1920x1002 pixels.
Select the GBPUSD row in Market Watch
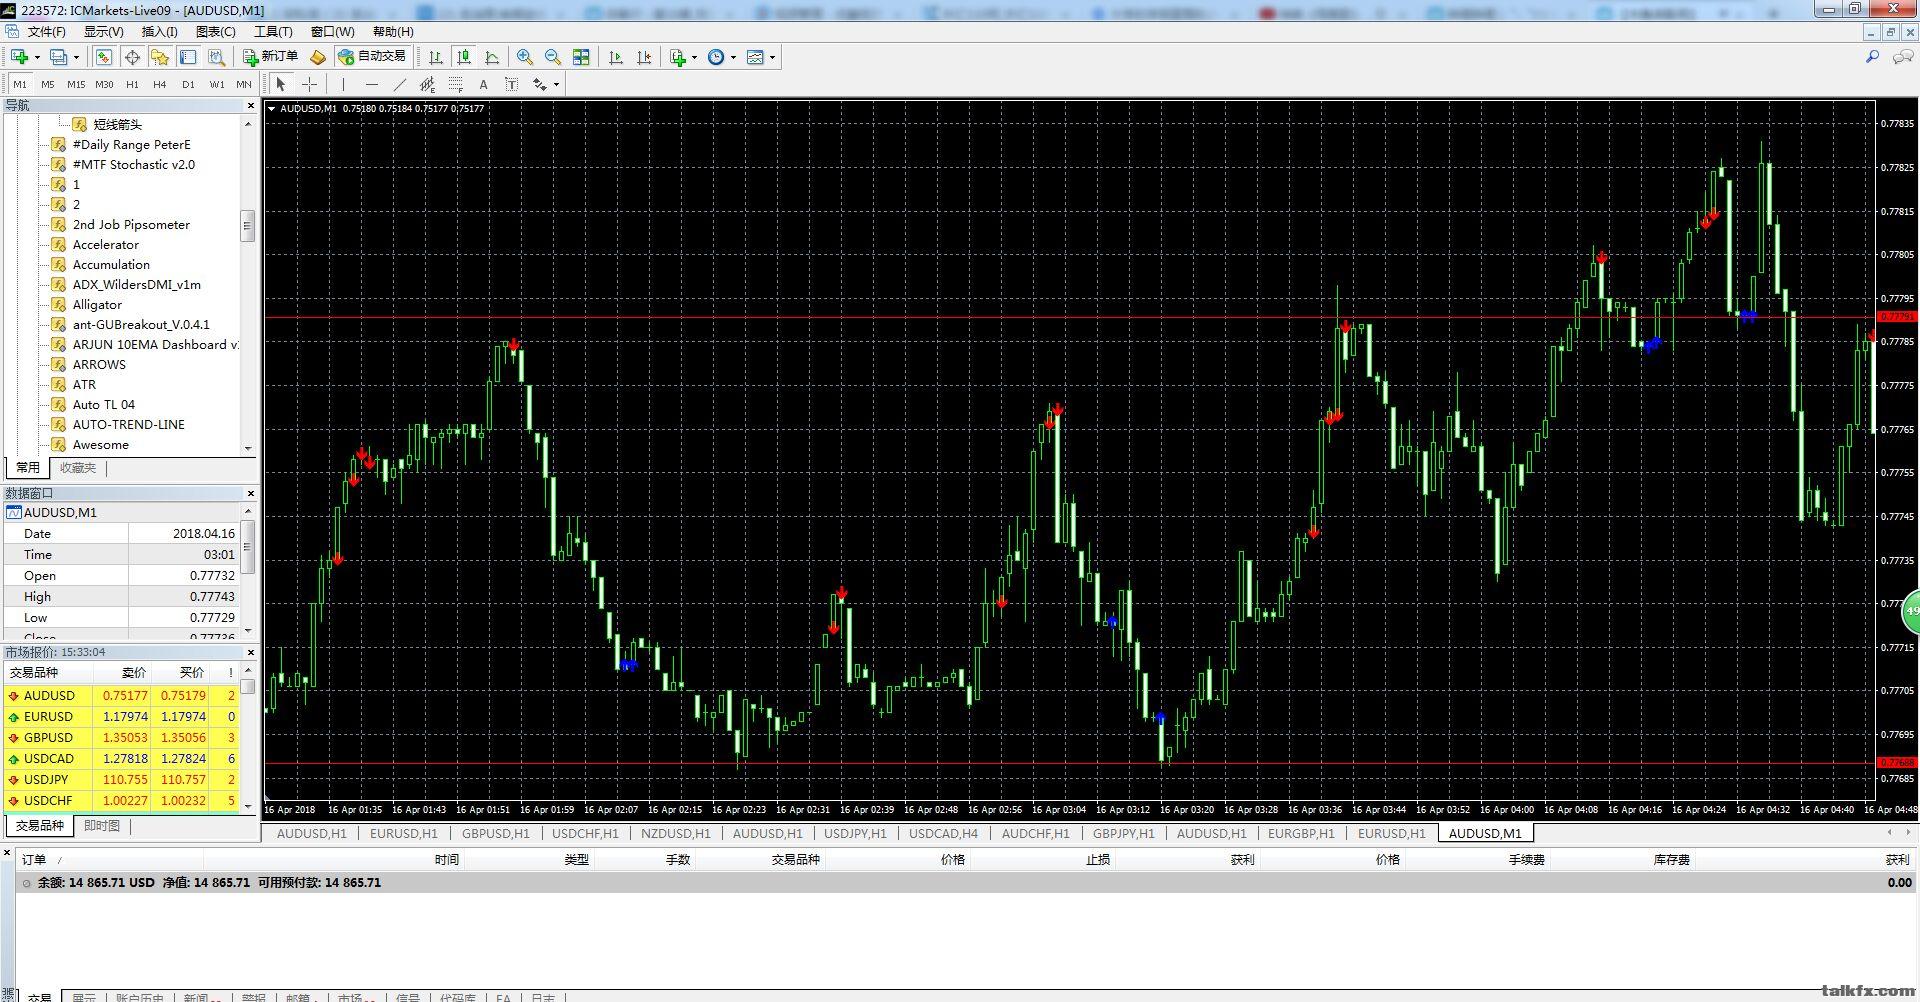(x=121, y=737)
